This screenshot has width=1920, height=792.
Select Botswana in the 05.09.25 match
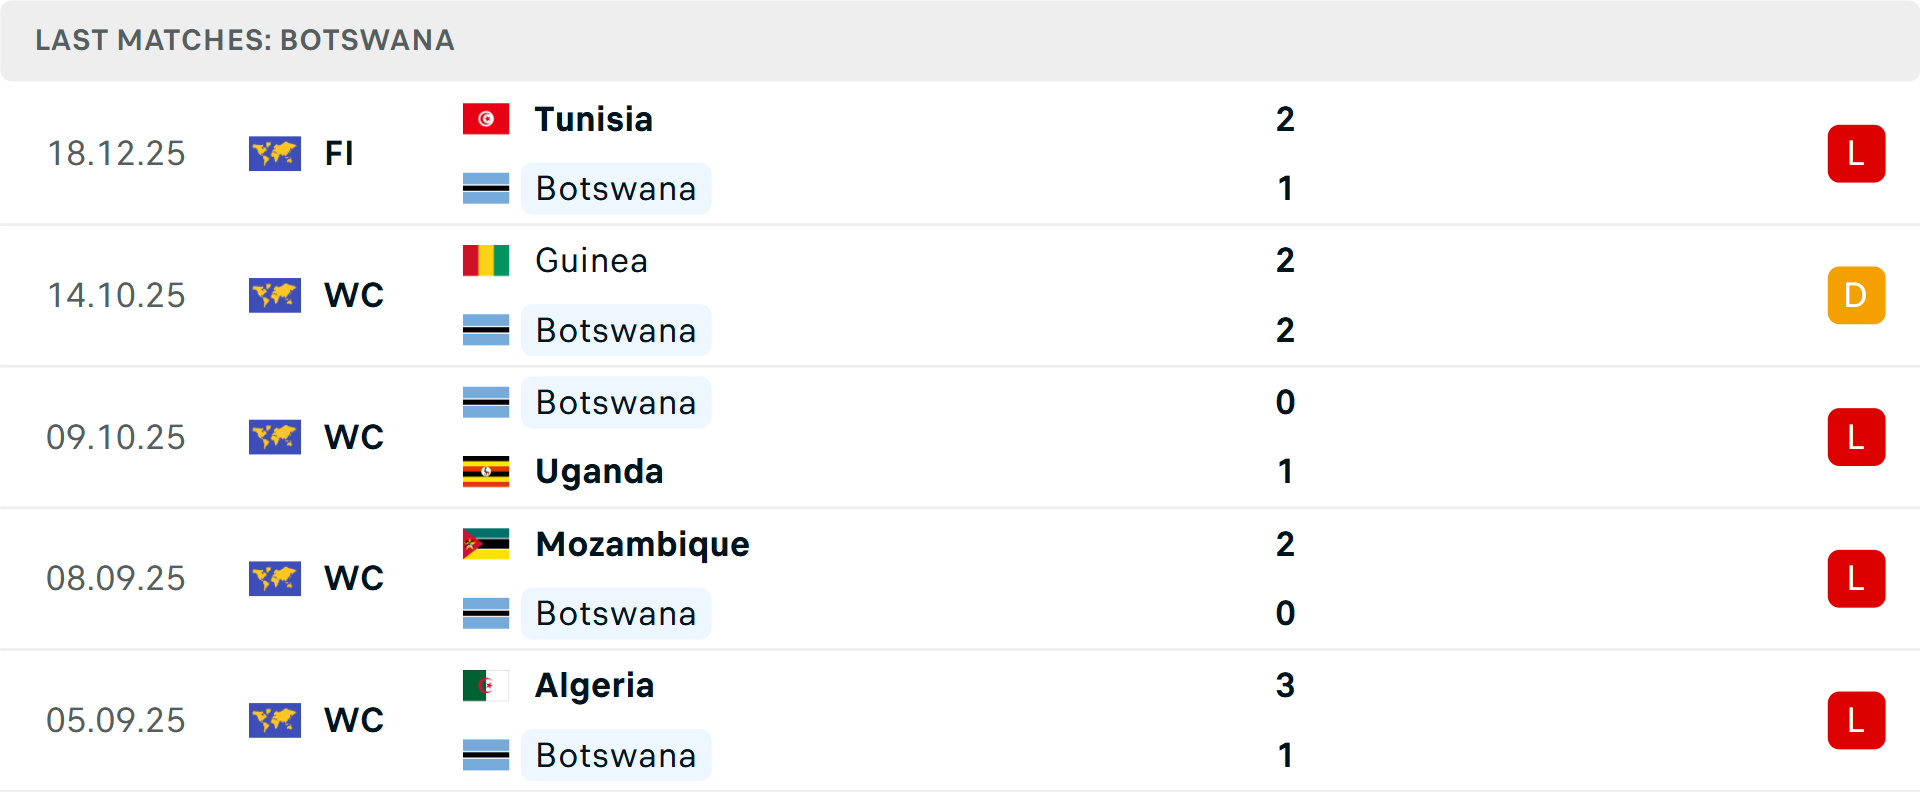[x=615, y=755]
